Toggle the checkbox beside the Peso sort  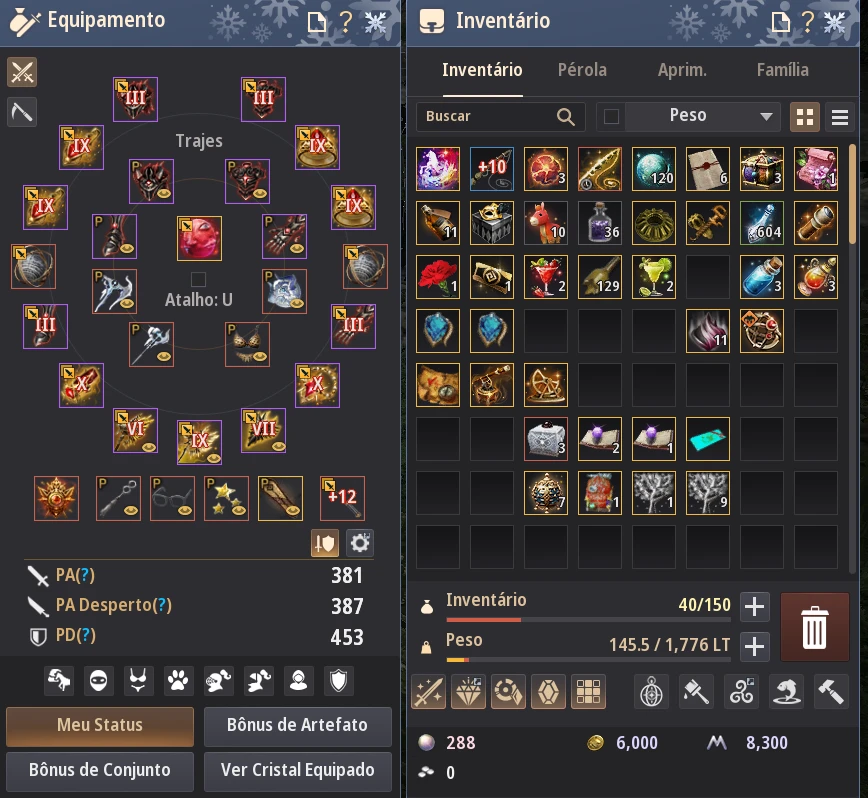click(x=611, y=117)
